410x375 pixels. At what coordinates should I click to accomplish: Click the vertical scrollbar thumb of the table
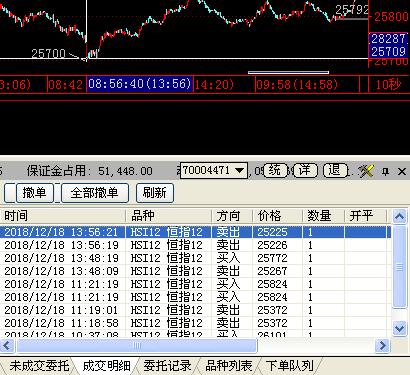click(399, 267)
